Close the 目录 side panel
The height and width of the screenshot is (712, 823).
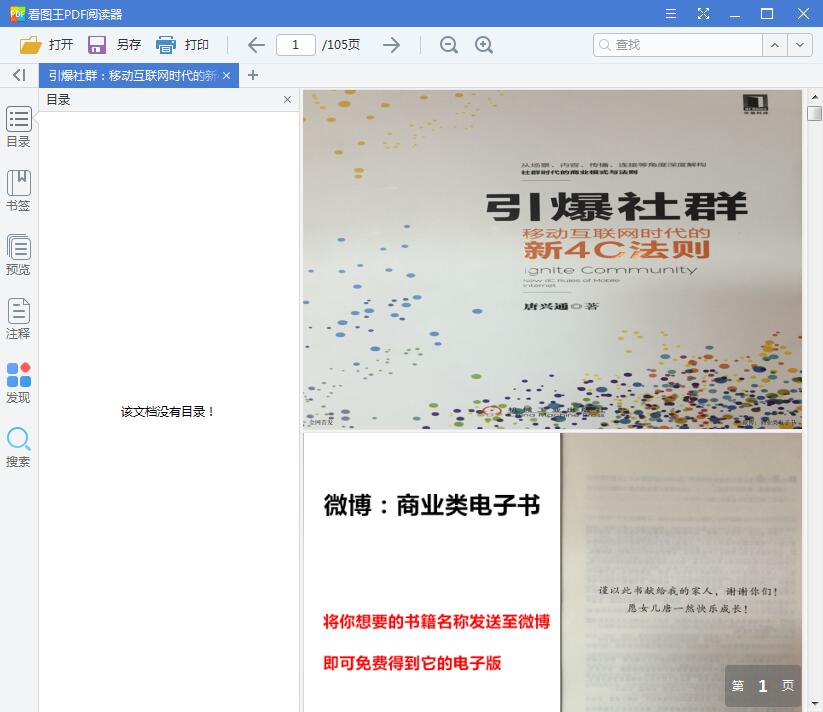287,100
